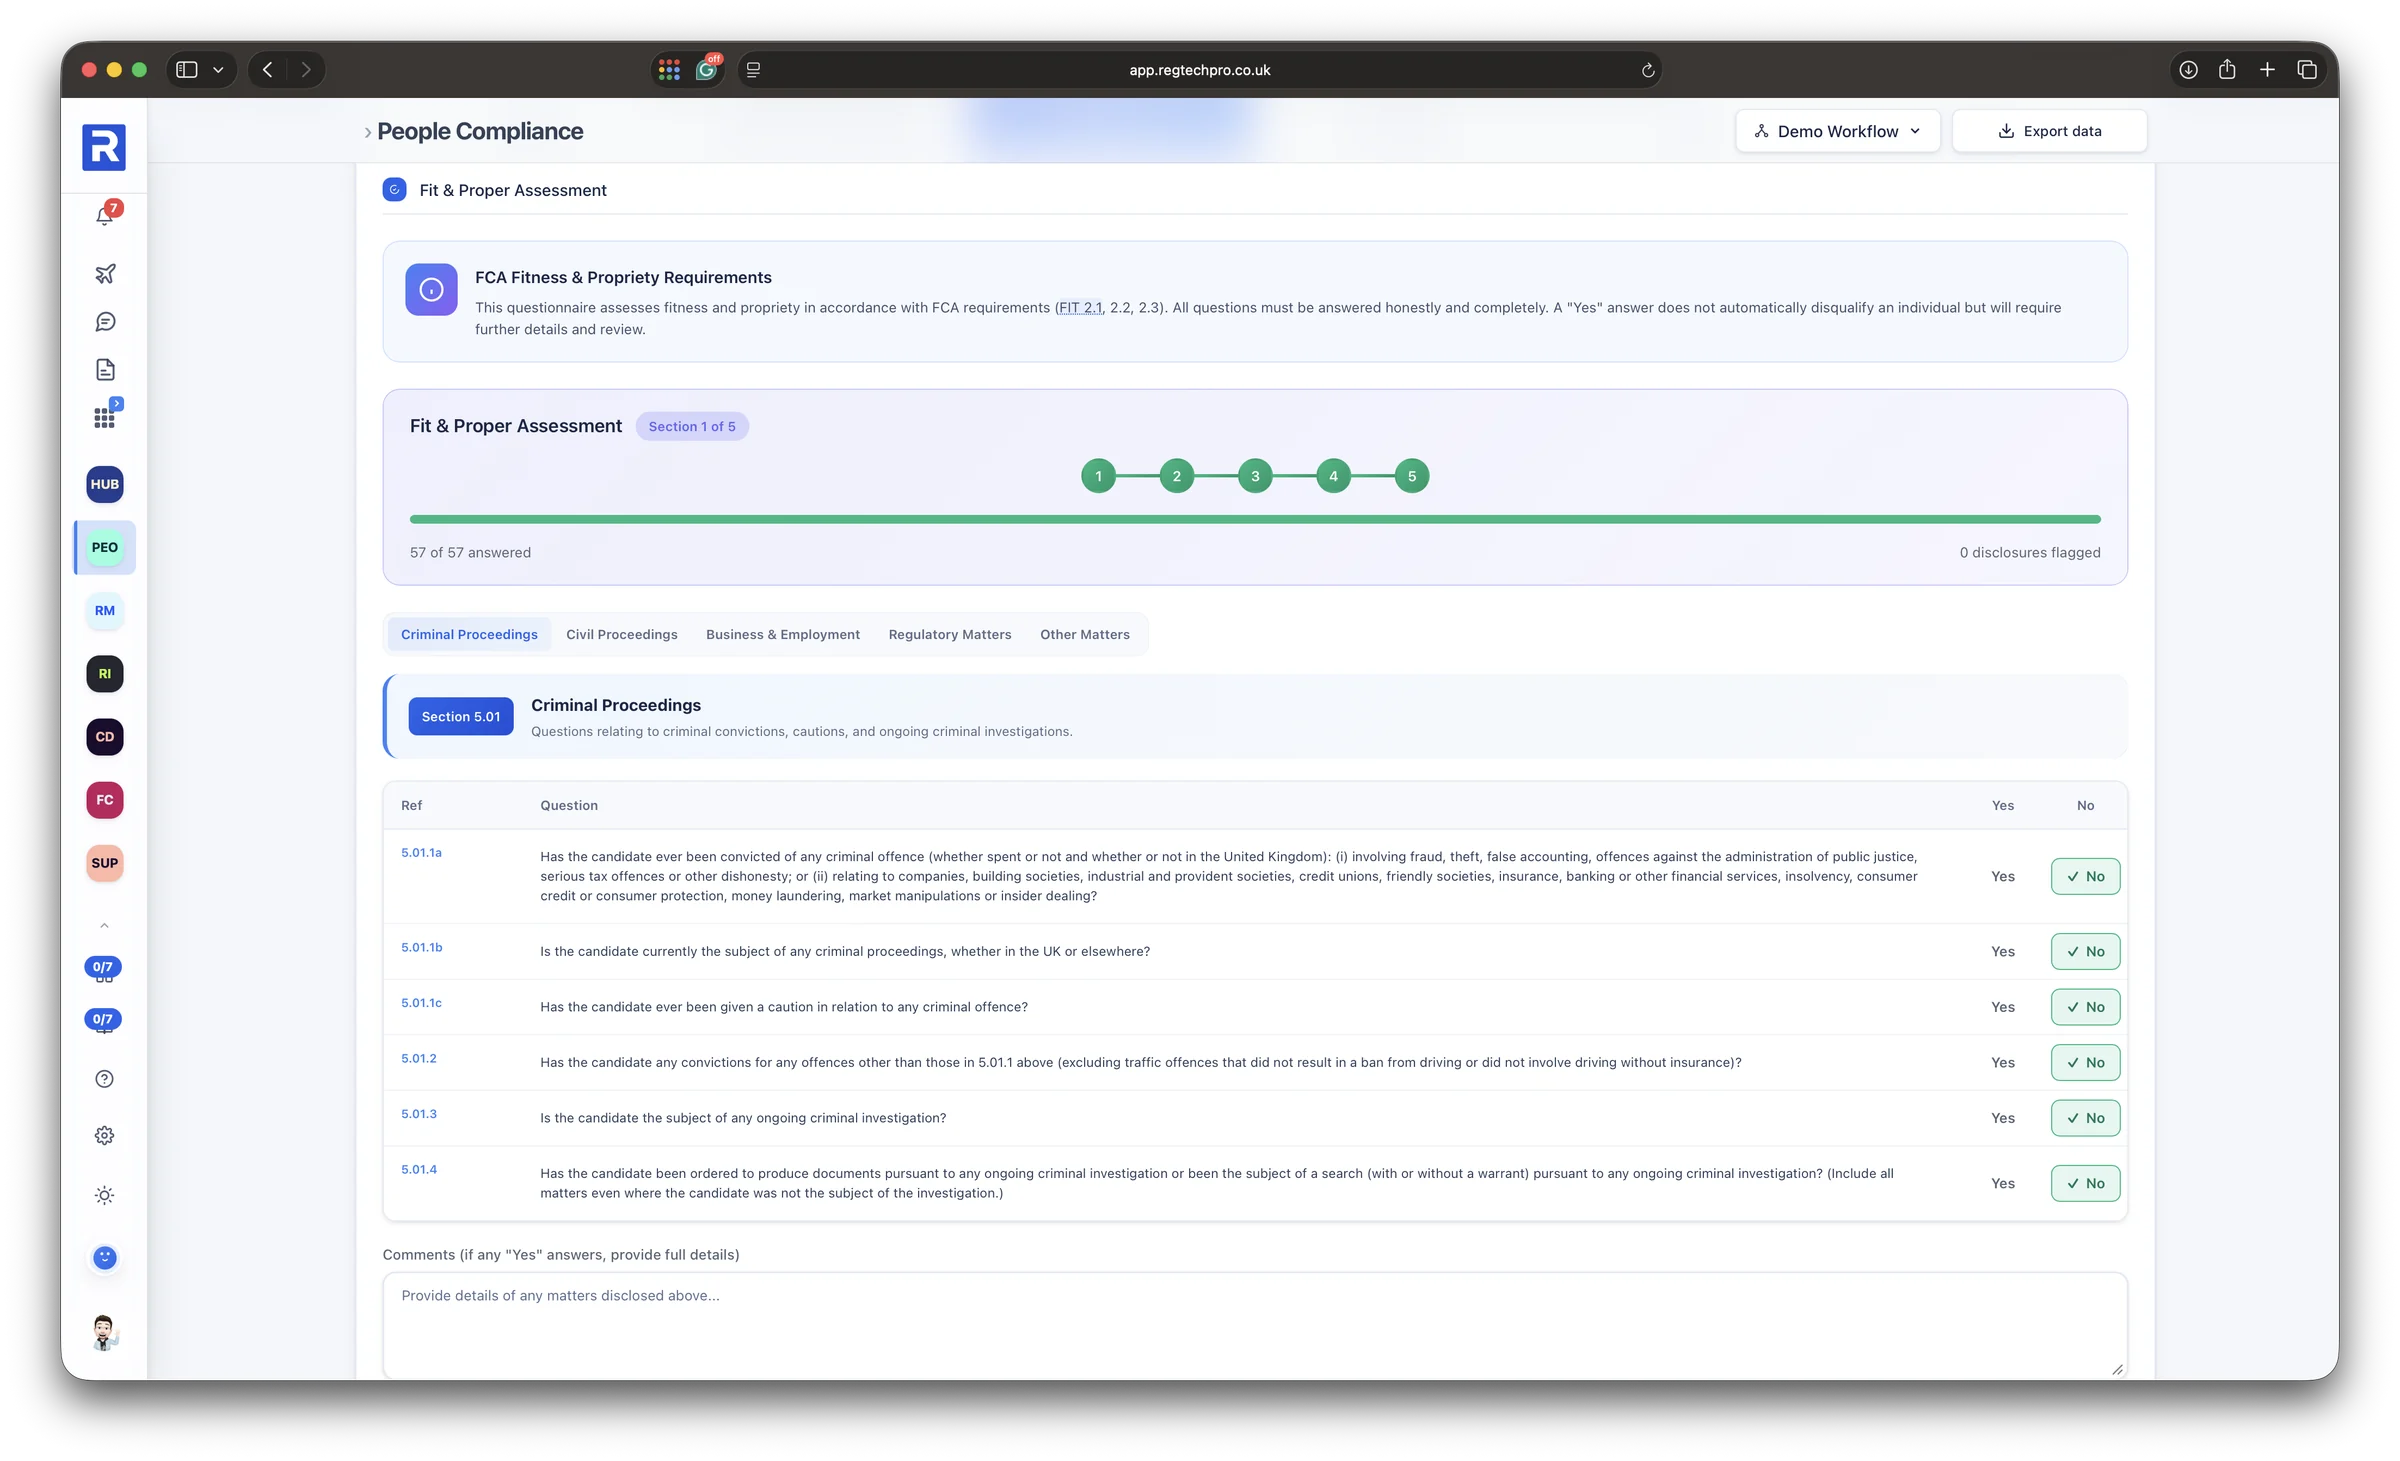This screenshot has height=1461, width=2400.
Task: Jump to step 5 in assessment stepper
Action: click(1411, 476)
